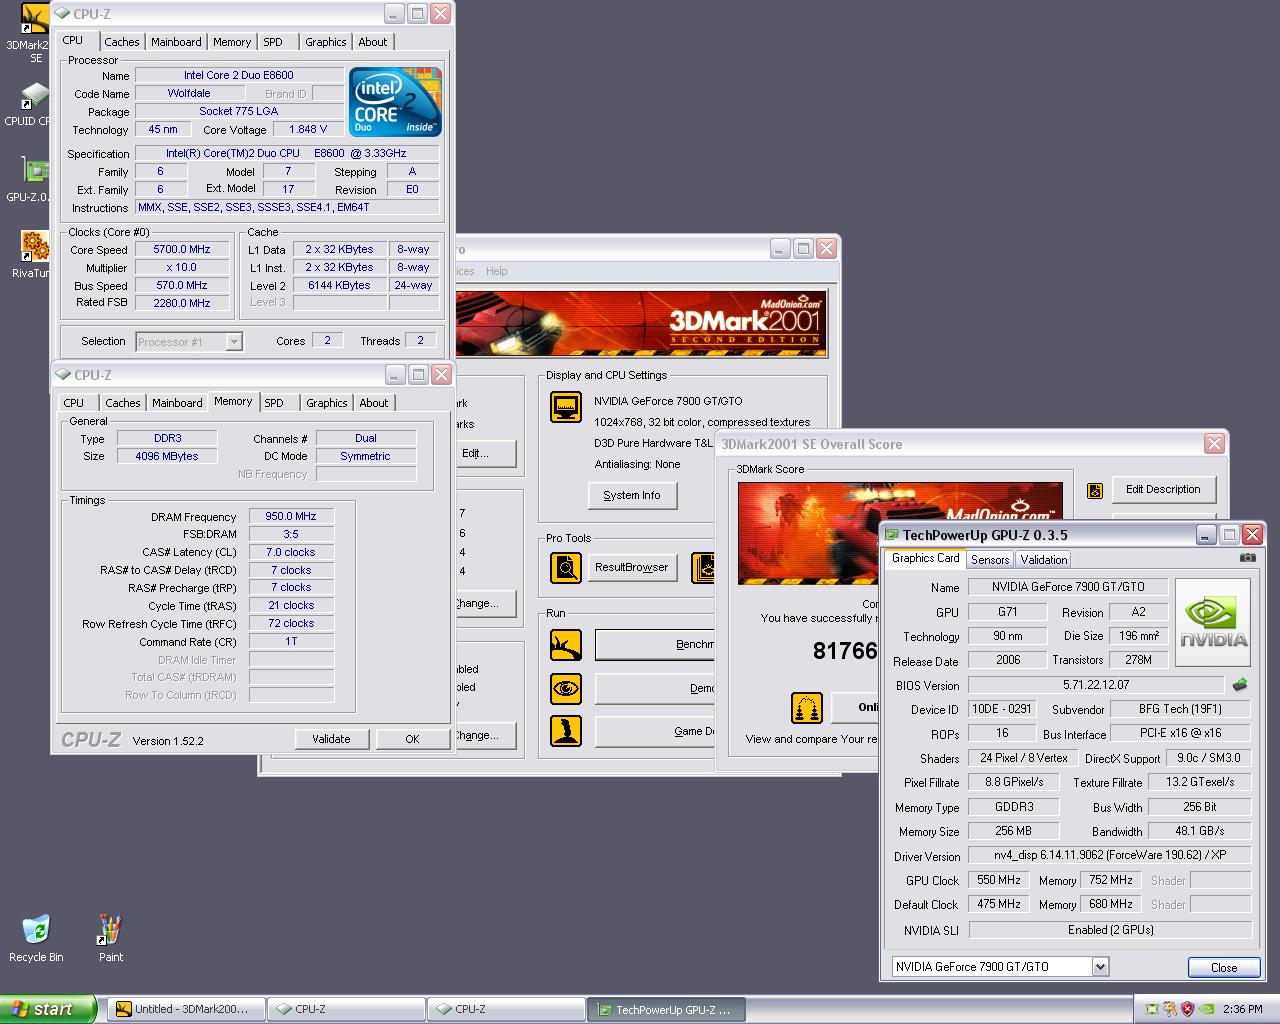Open the 3DMark2001 SE desktop shortcut
Screen dimensions: 1280x1024
coord(34,32)
